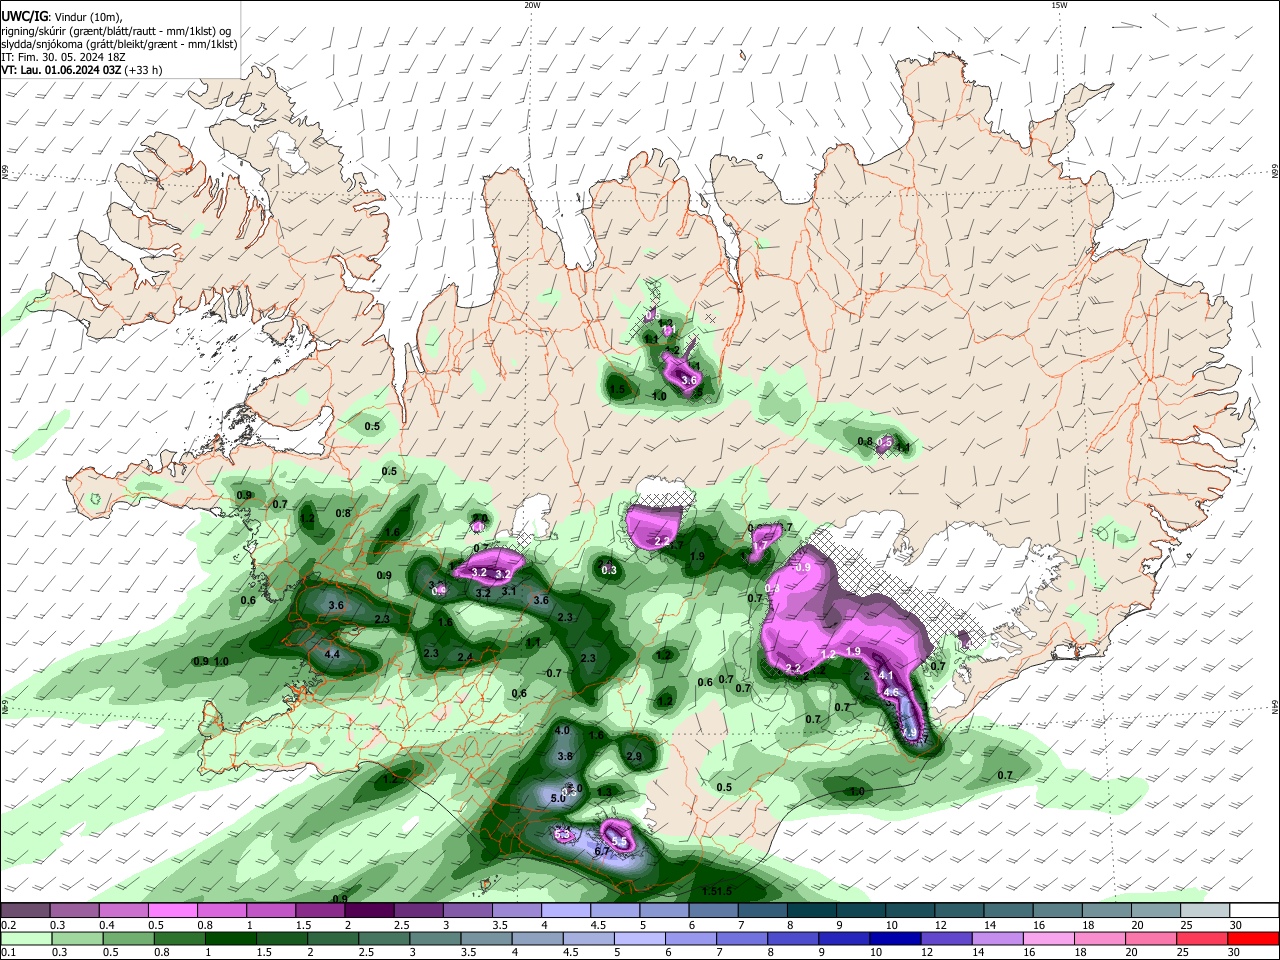This screenshot has width=1280, height=960.
Task: Click the 'UWC/IG: Vindur (10m)' title line
Action: (x=61, y=17)
